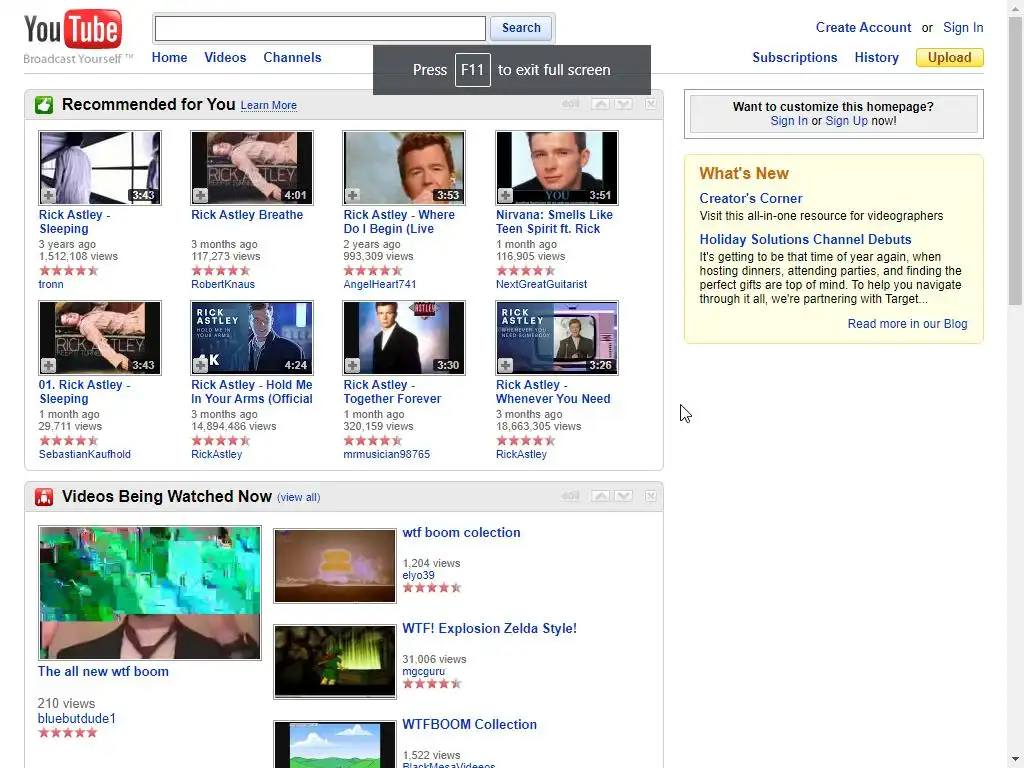Click the YouTube logo
This screenshot has height=768, width=1024.
(x=73, y=30)
